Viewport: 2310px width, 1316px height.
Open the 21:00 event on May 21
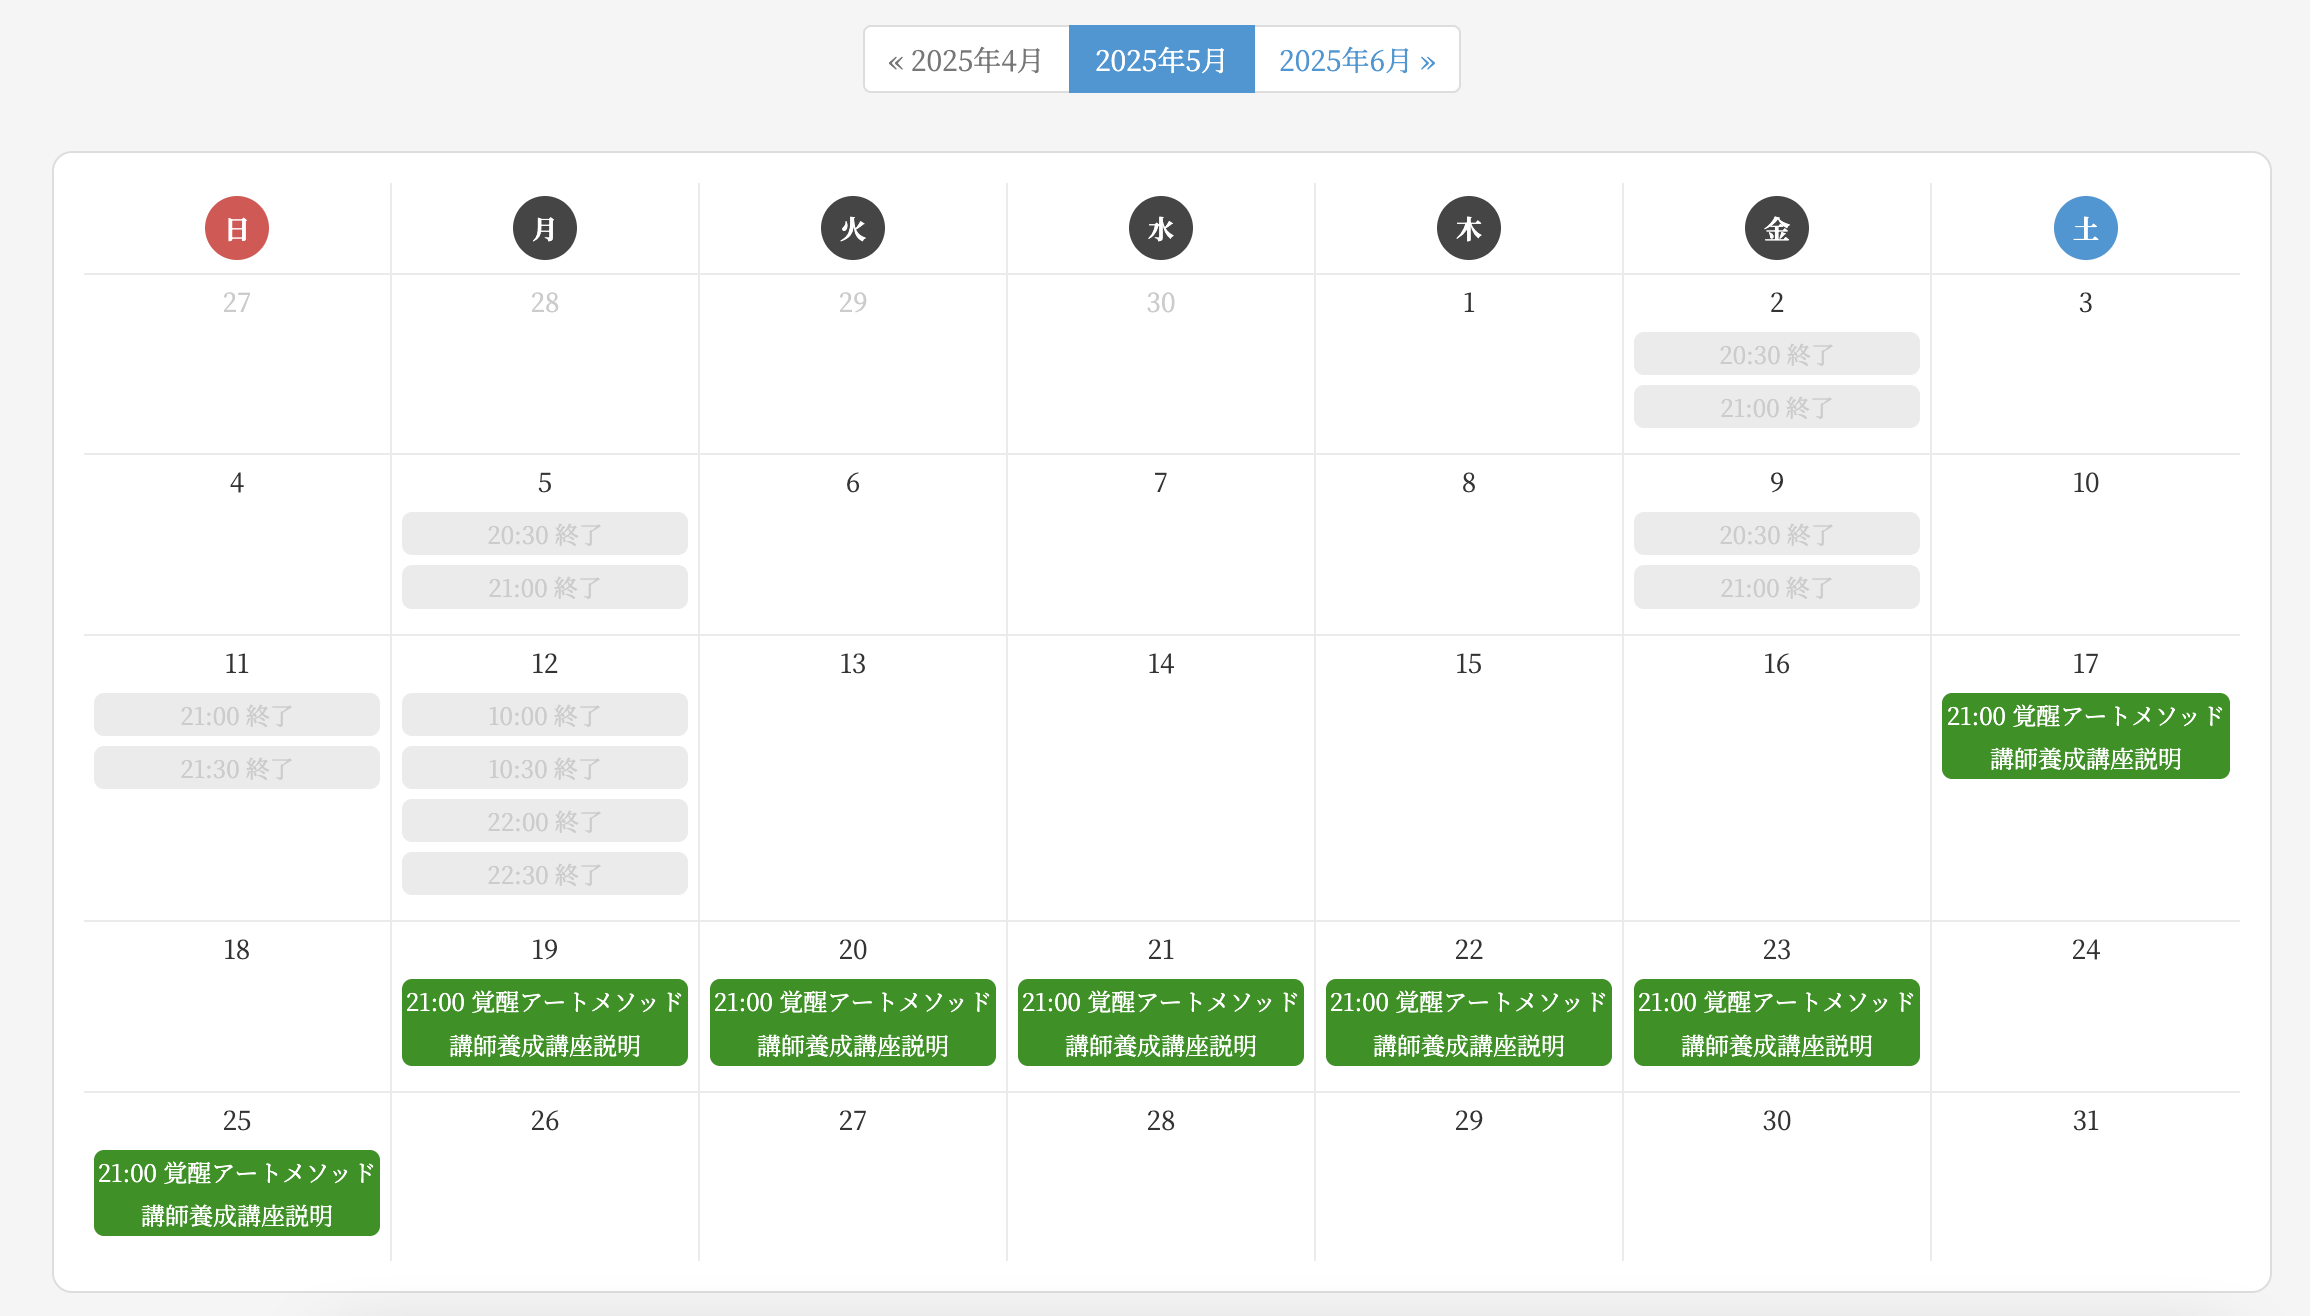1161,1022
